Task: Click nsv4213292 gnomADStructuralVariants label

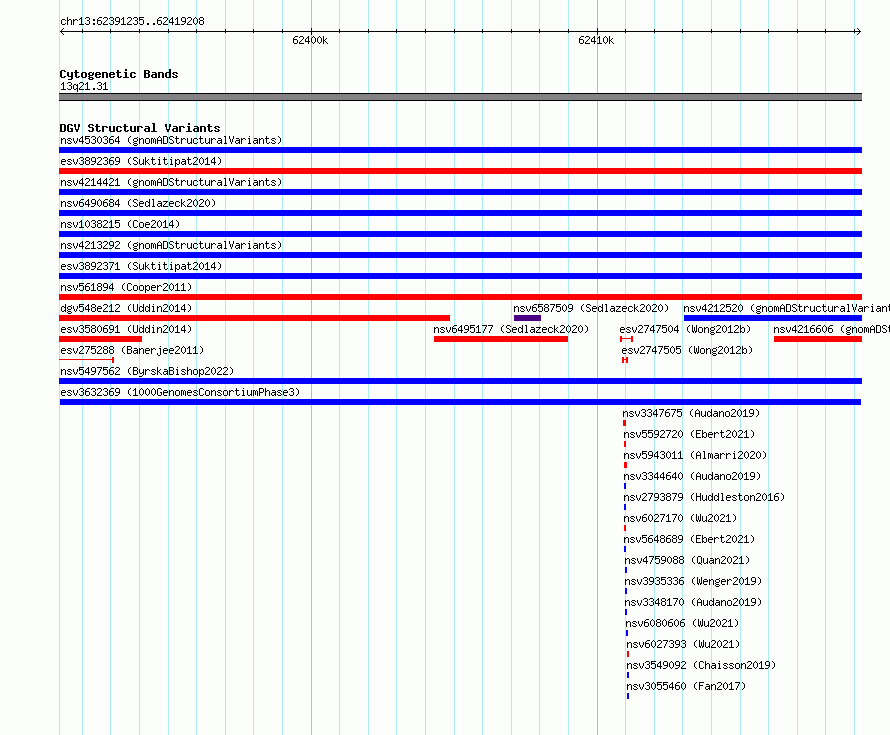Action: pyautogui.click(x=171, y=245)
